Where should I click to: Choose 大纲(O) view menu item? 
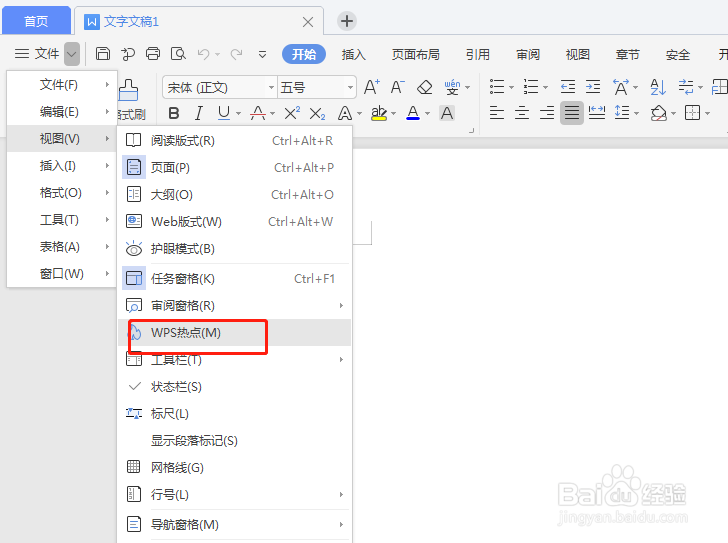(x=234, y=194)
